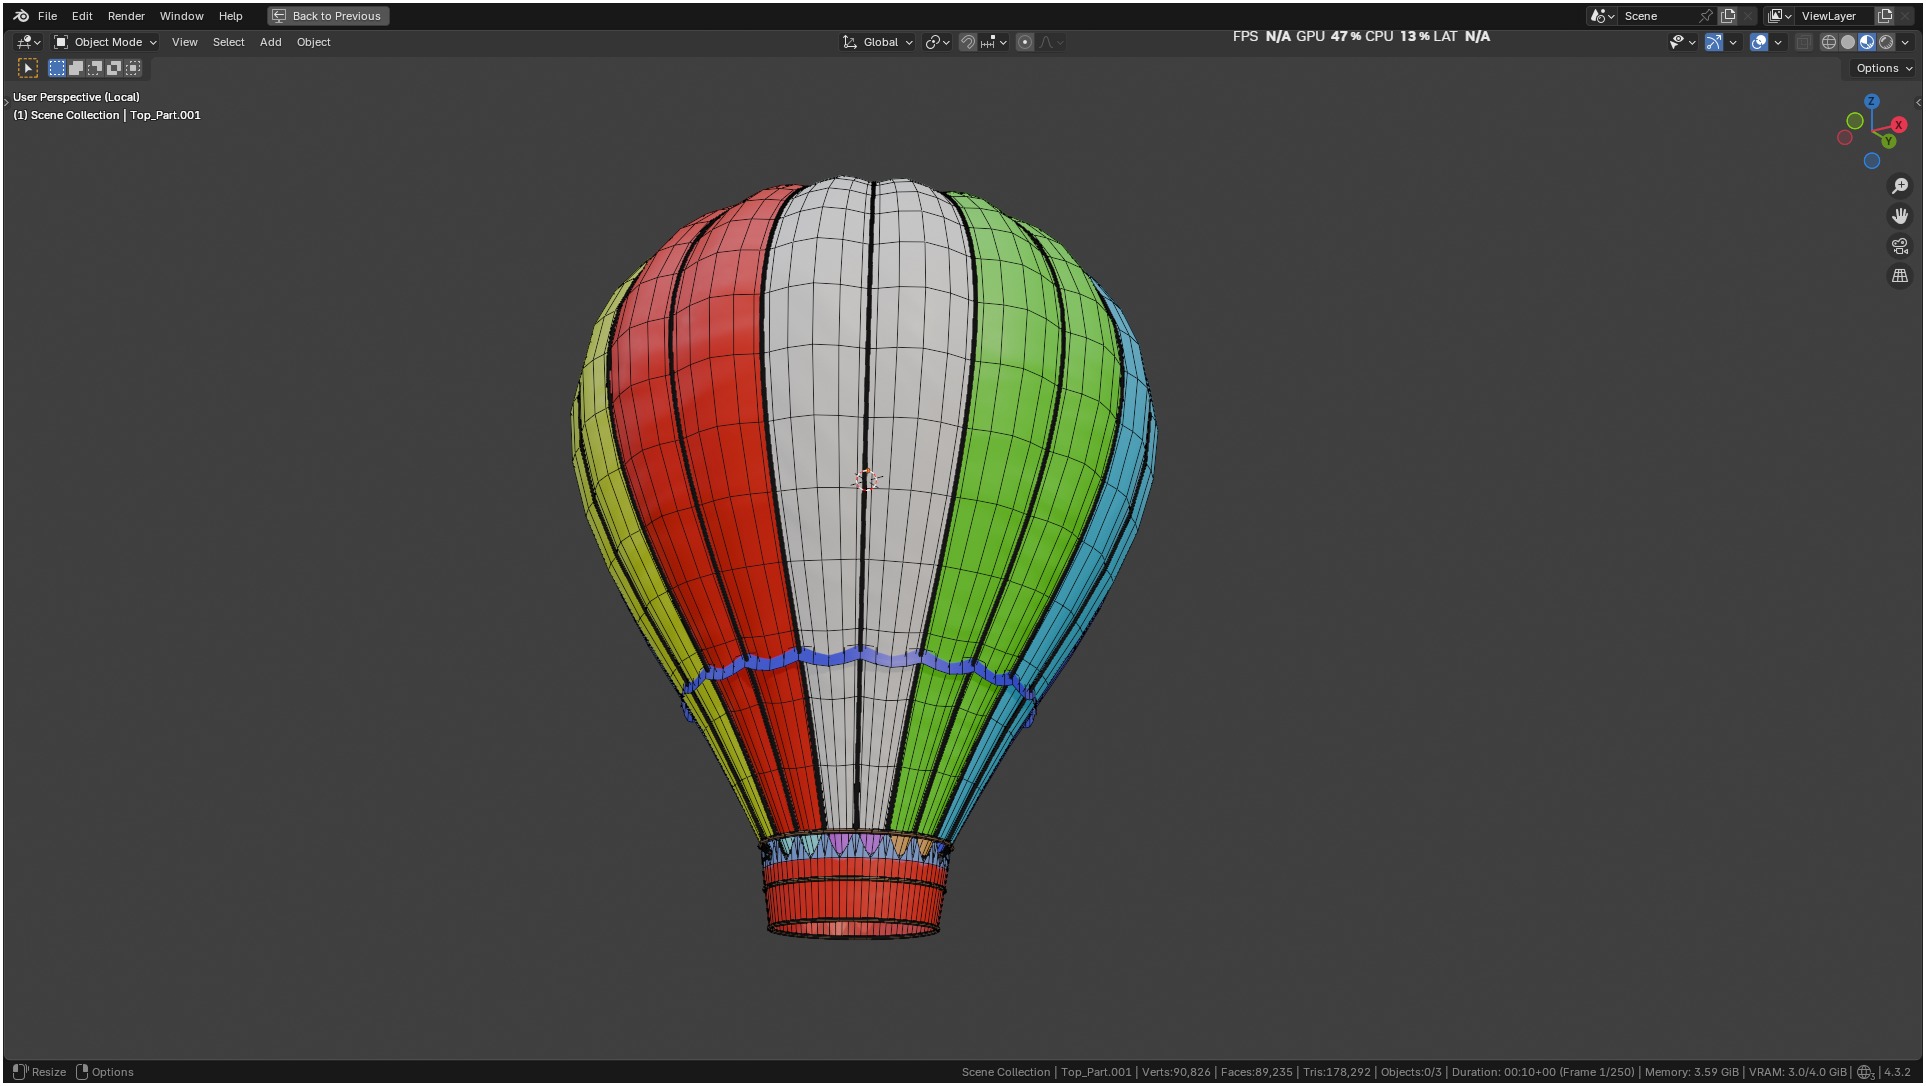Toggle the camera view icon
Viewport: 1926px width, 1086px height.
coord(1900,246)
